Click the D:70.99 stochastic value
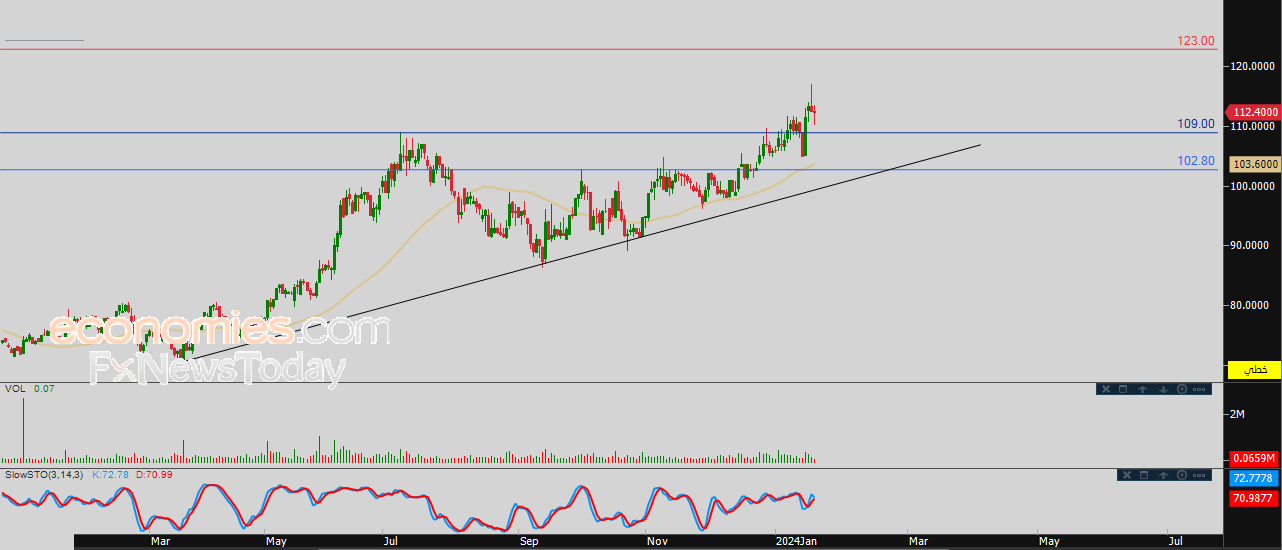 pyautogui.click(x=153, y=474)
